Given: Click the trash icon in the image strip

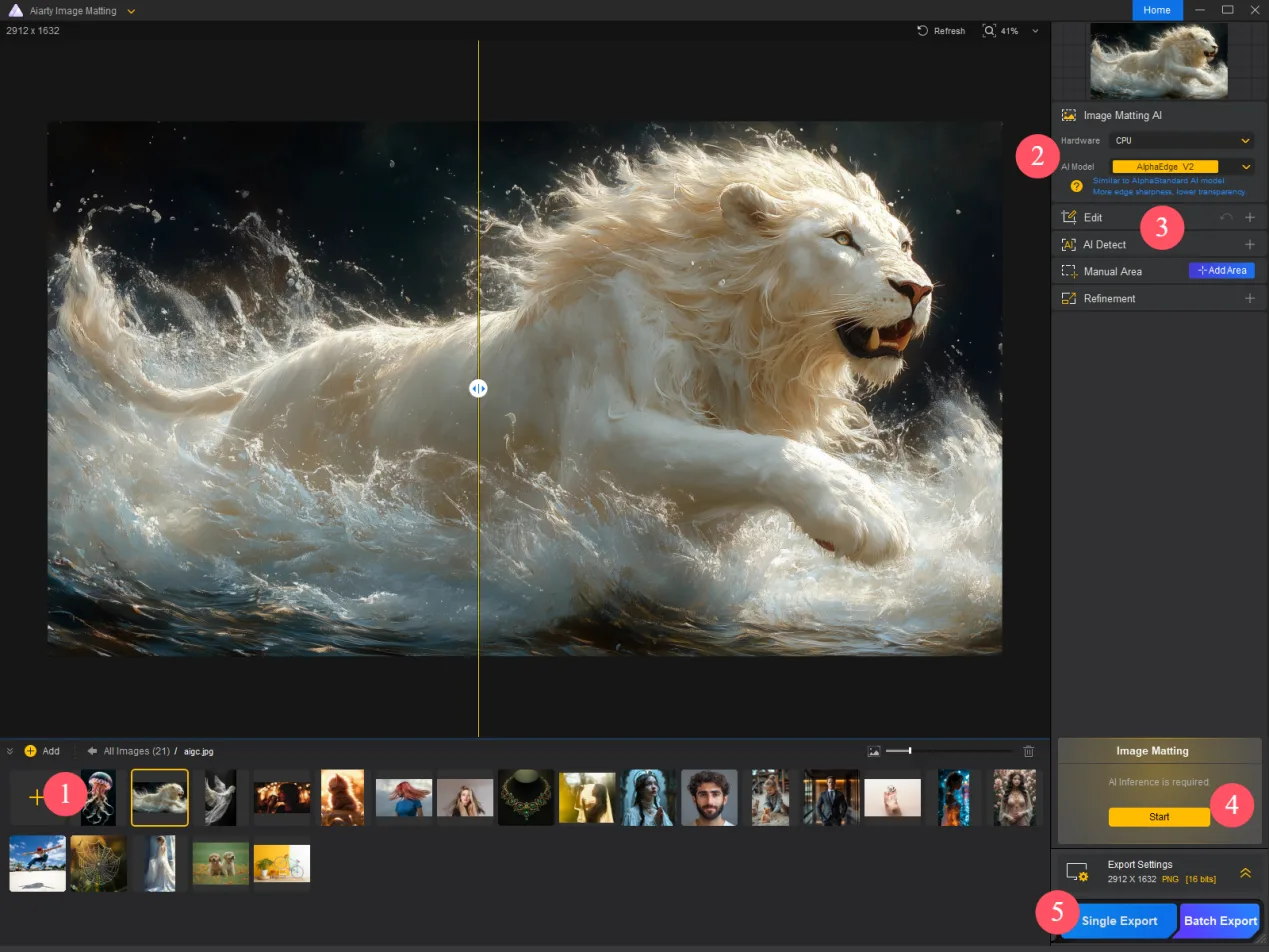Looking at the screenshot, I should [1029, 751].
